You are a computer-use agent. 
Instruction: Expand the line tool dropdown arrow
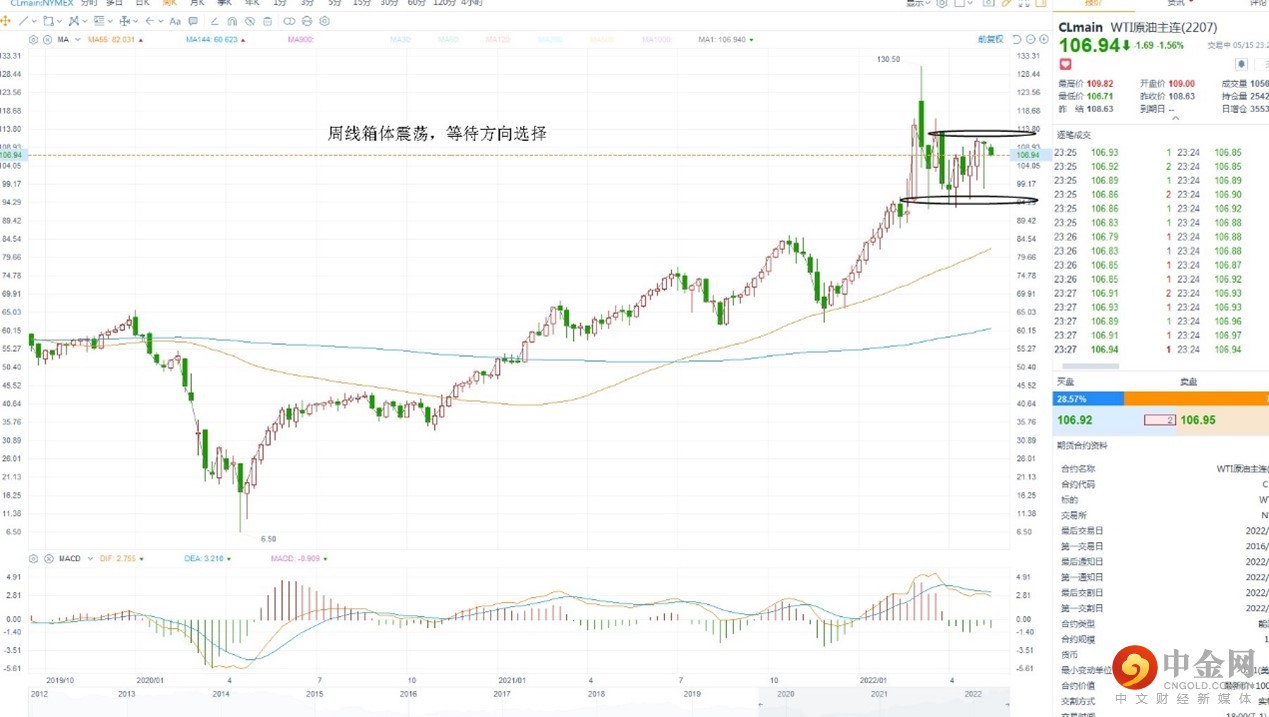coord(34,21)
